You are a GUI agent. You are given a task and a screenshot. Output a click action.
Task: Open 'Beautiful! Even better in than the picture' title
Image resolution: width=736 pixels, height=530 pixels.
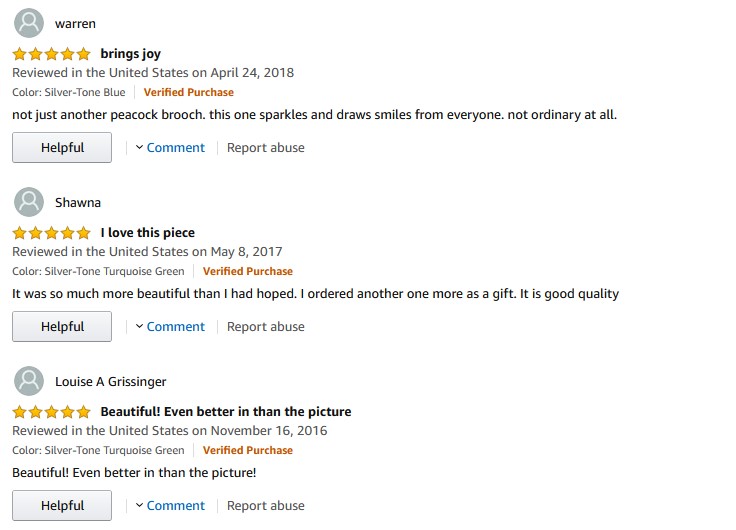(x=225, y=412)
